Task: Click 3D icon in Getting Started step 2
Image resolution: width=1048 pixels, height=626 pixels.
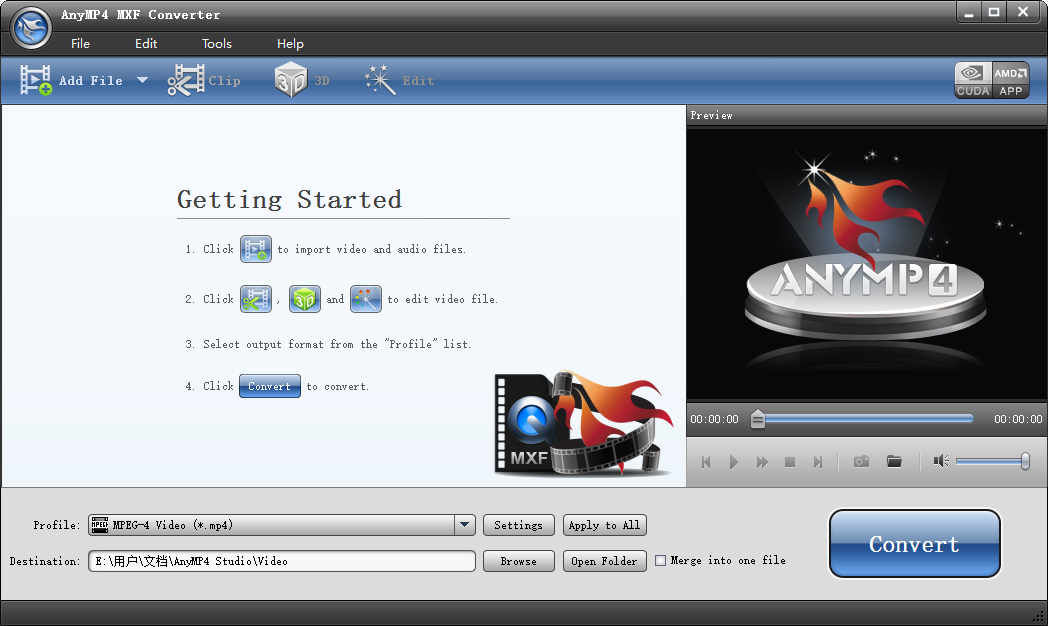Action: 305,299
